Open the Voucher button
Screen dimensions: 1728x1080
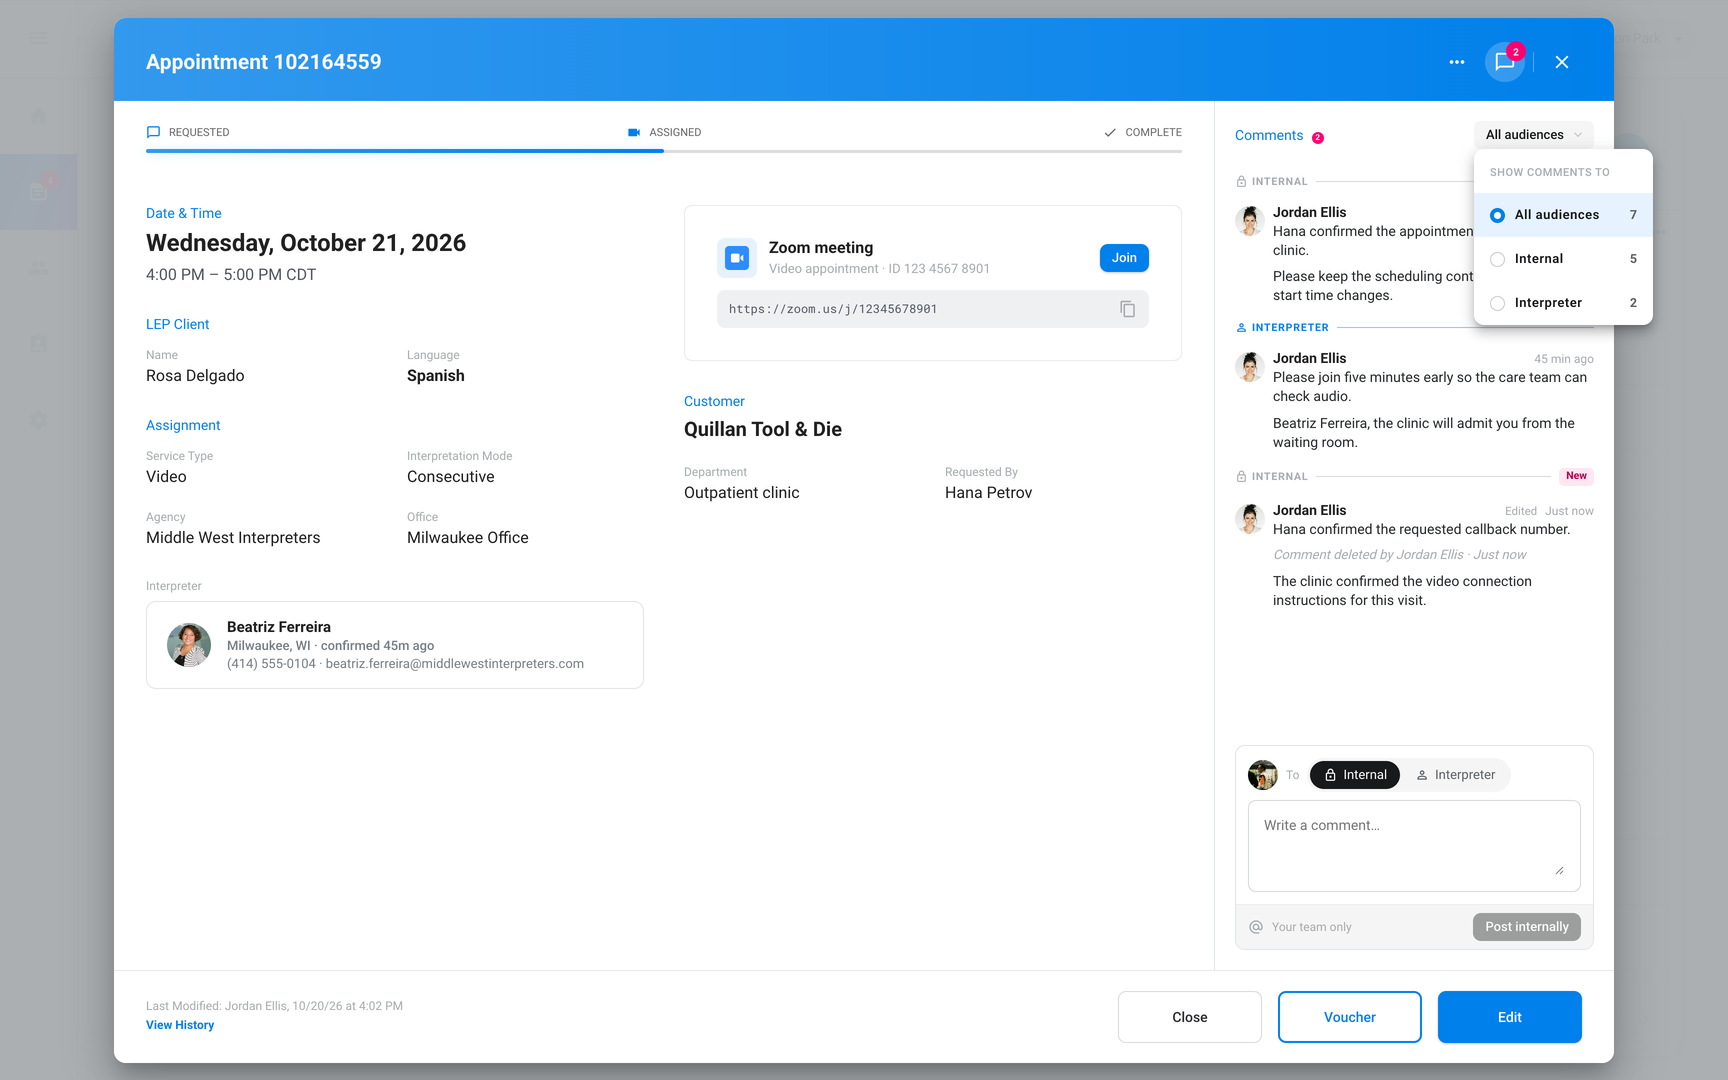(x=1349, y=1017)
